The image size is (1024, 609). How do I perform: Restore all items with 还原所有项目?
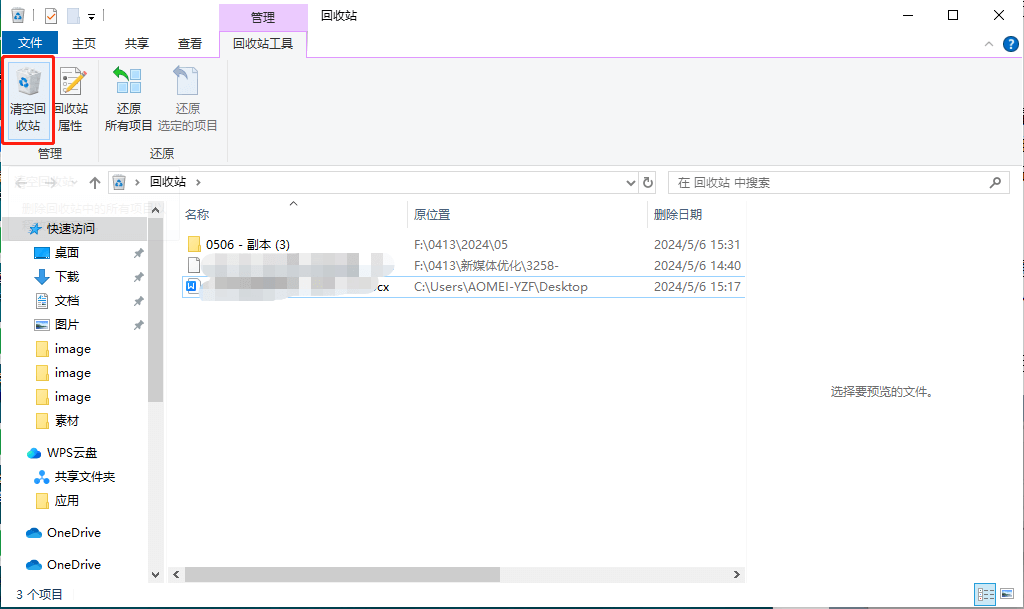(128, 97)
